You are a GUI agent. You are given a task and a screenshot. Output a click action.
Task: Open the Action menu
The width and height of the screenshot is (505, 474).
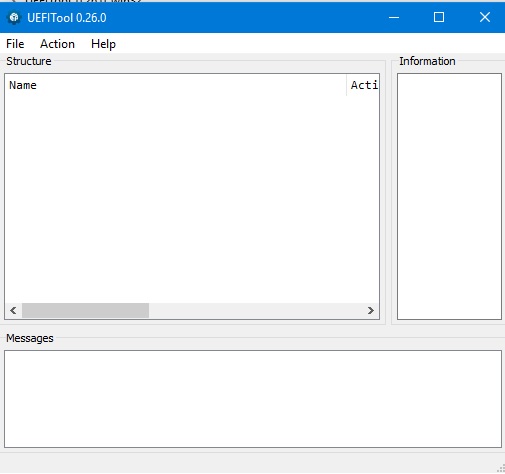[x=57, y=44]
